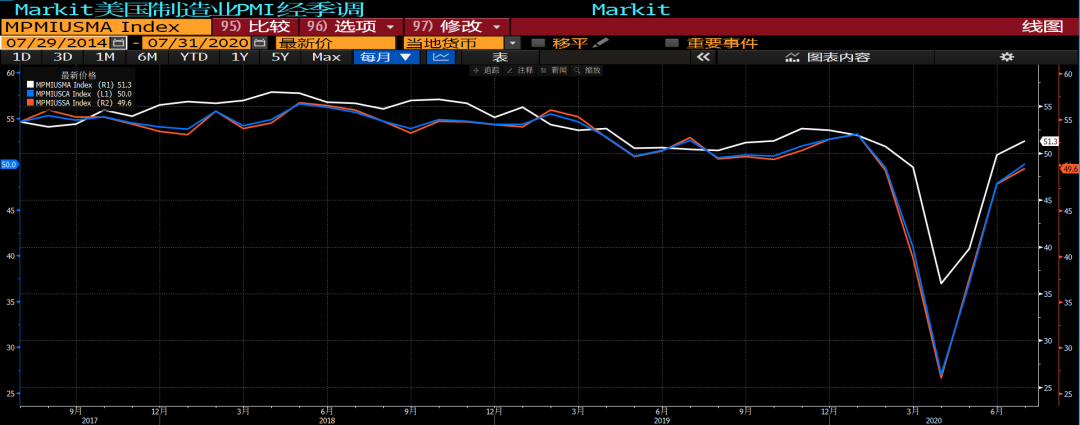
Task: Open the start date calendar picker icon
Action: tap(118, 43)
